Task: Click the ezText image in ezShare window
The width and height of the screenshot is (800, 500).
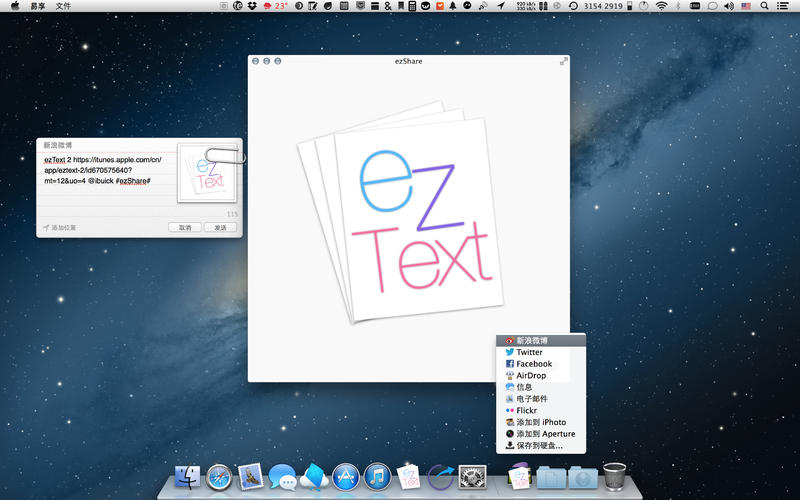Action: [401, 212]
